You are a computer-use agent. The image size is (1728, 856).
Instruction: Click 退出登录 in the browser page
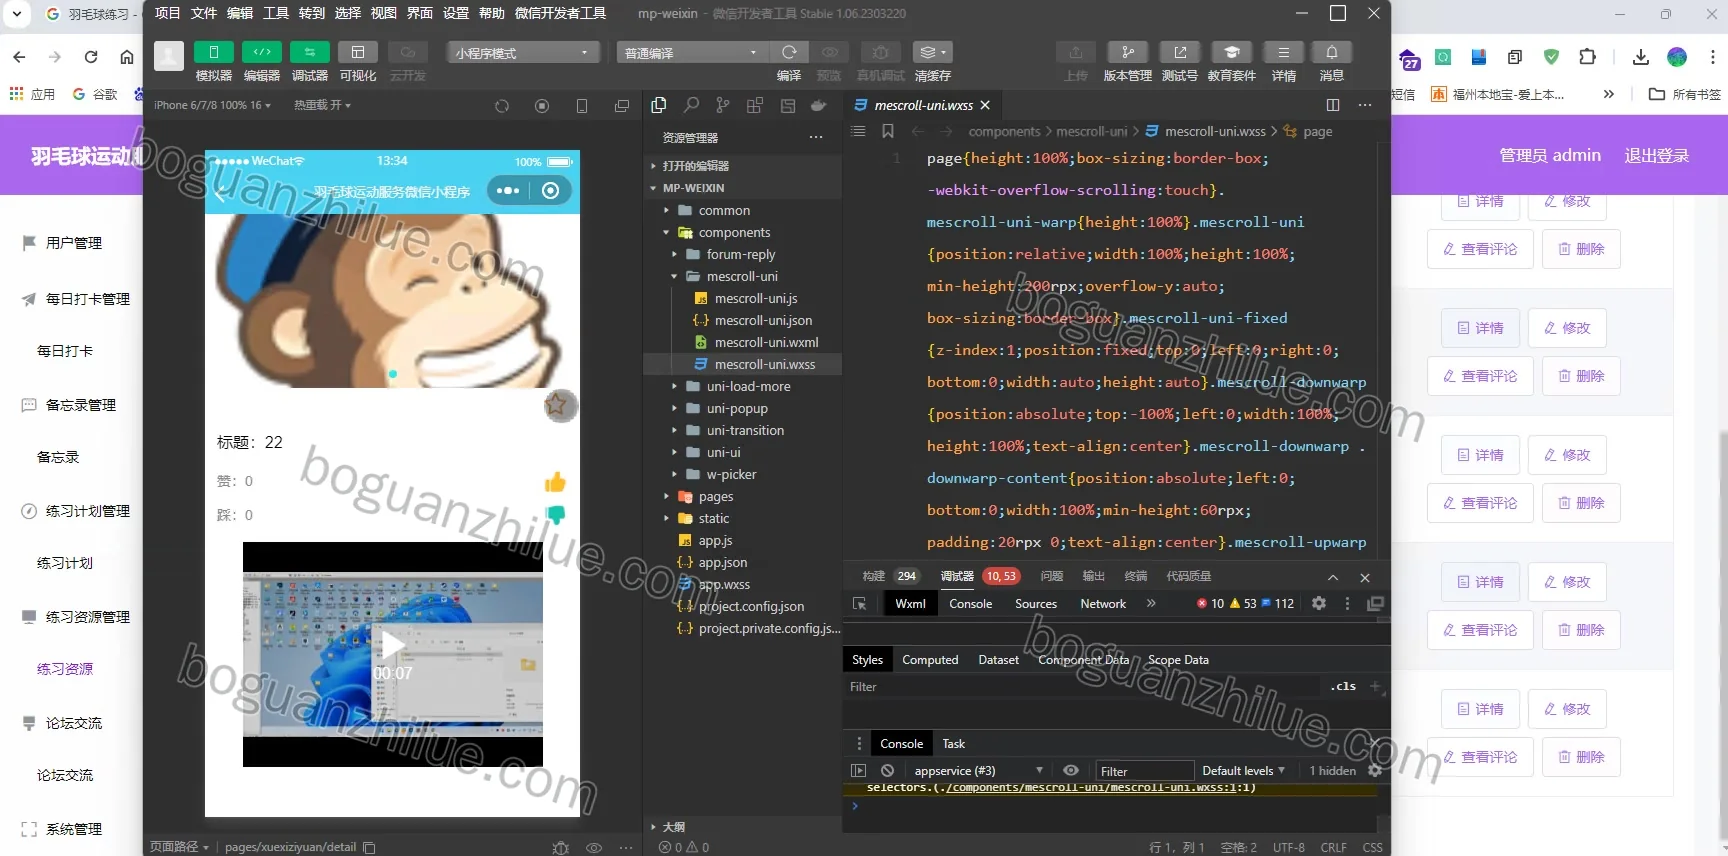pos(1656,155)
